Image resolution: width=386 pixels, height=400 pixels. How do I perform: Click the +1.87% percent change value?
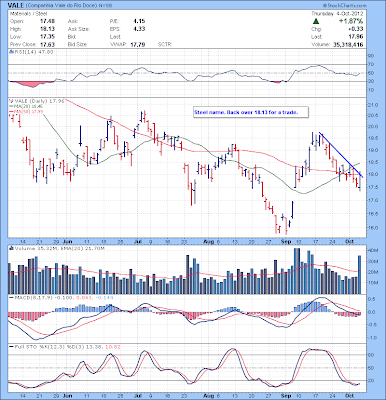(x=351, y=21)
